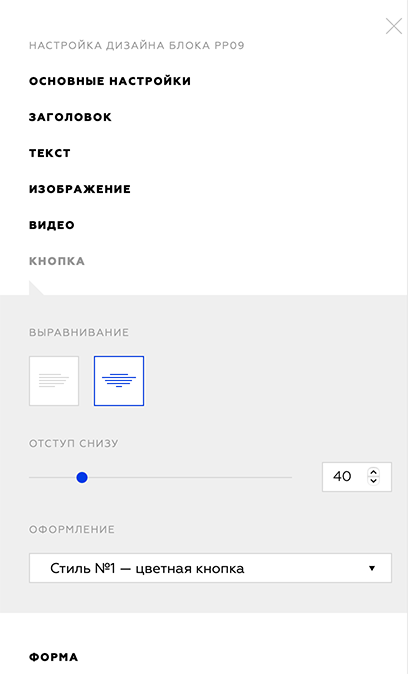This screenshot has width=408, height=674.
Task: Click the dropdown arrow in the Оформление selector
Action: point(372,568)
